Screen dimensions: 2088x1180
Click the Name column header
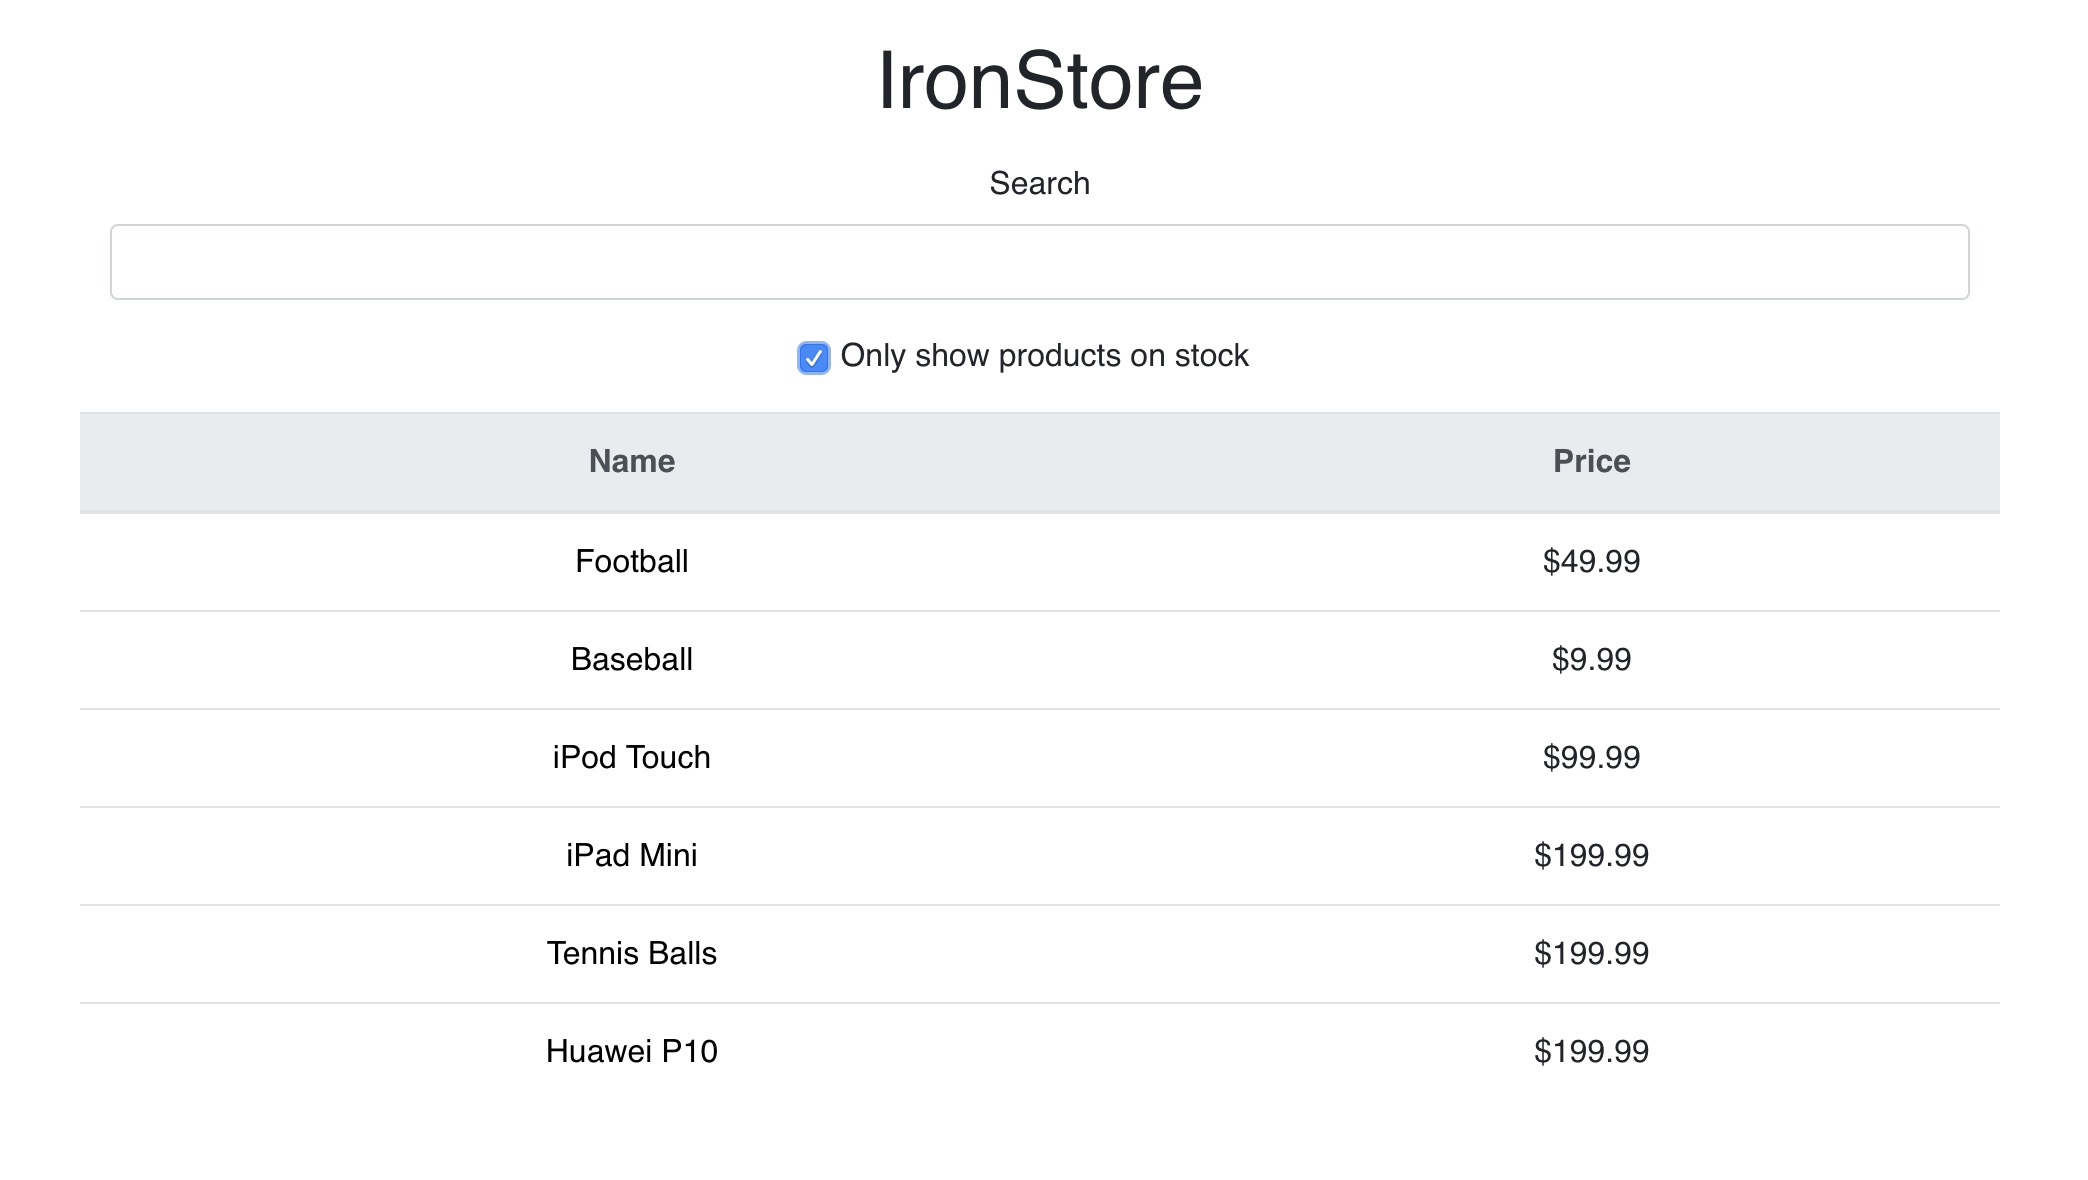(631, 461)
